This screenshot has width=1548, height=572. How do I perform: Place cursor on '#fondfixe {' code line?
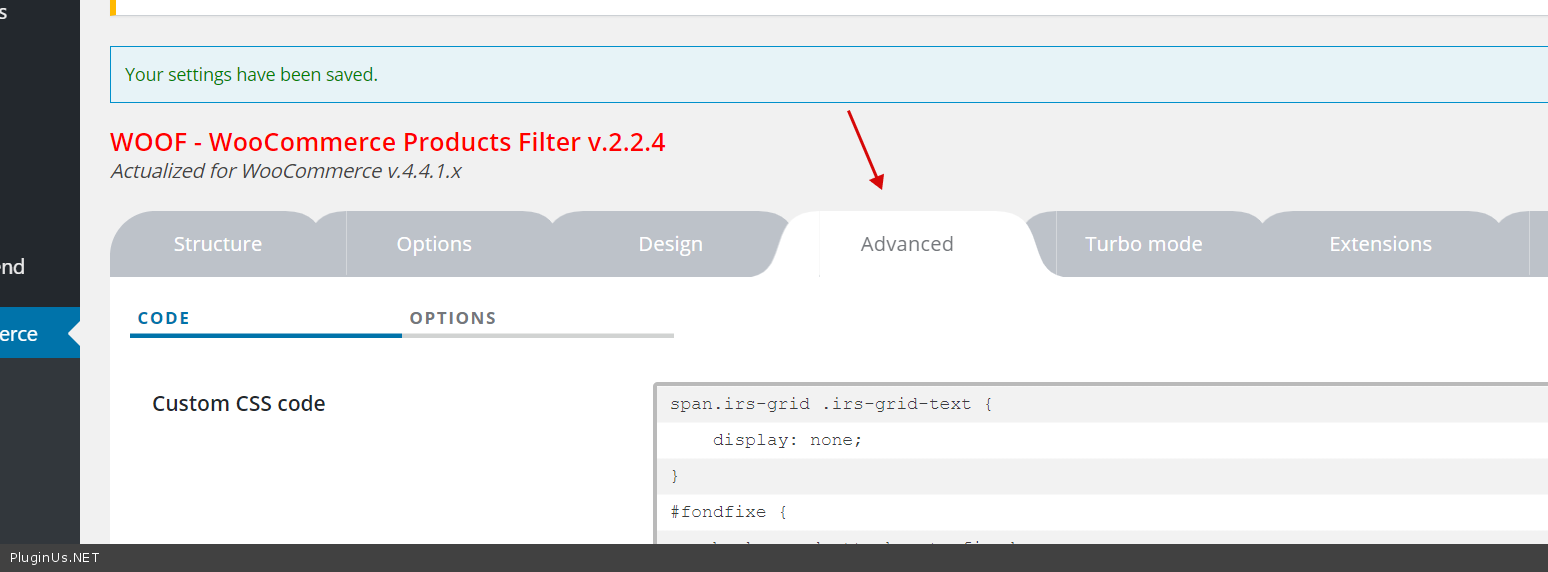(x=729, y=512)
